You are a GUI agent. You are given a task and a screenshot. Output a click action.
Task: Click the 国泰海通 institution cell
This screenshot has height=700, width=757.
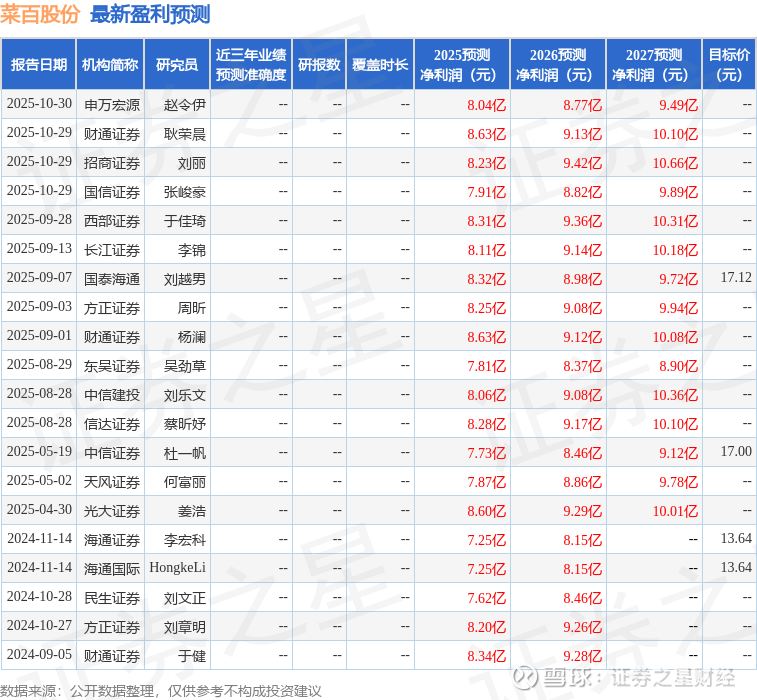112,279
